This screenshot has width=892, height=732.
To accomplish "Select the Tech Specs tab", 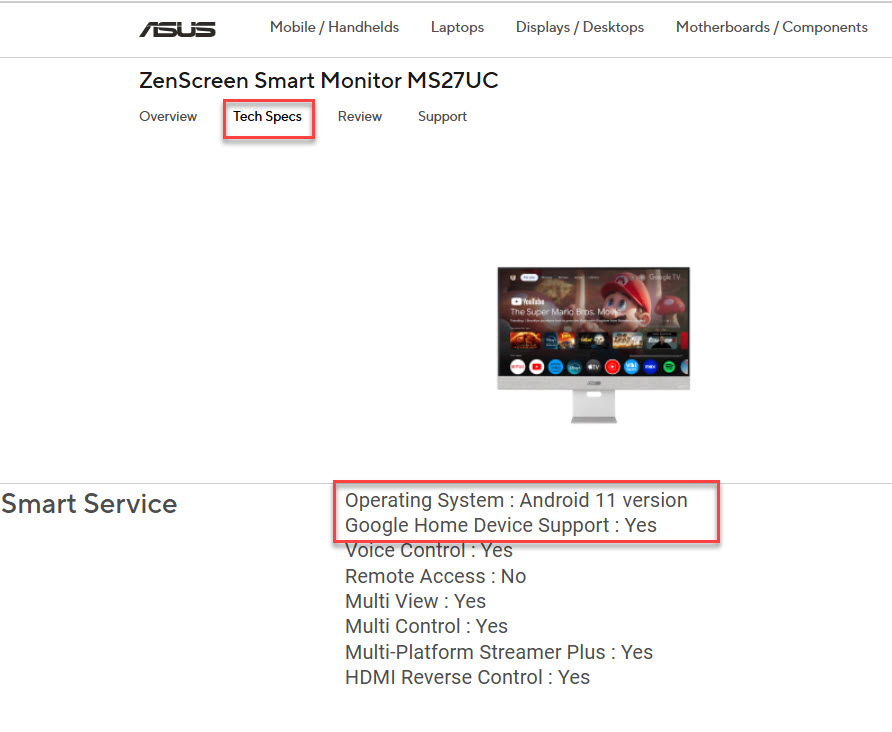I will point(267,117).
